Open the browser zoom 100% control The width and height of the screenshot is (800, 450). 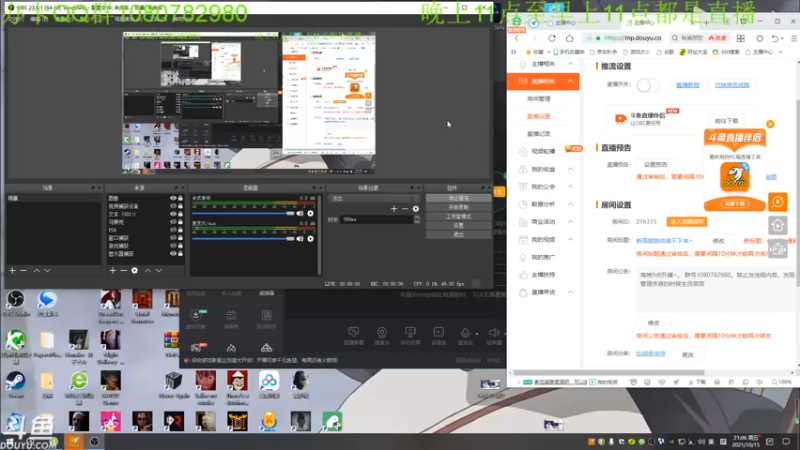(x=782, y=382)
